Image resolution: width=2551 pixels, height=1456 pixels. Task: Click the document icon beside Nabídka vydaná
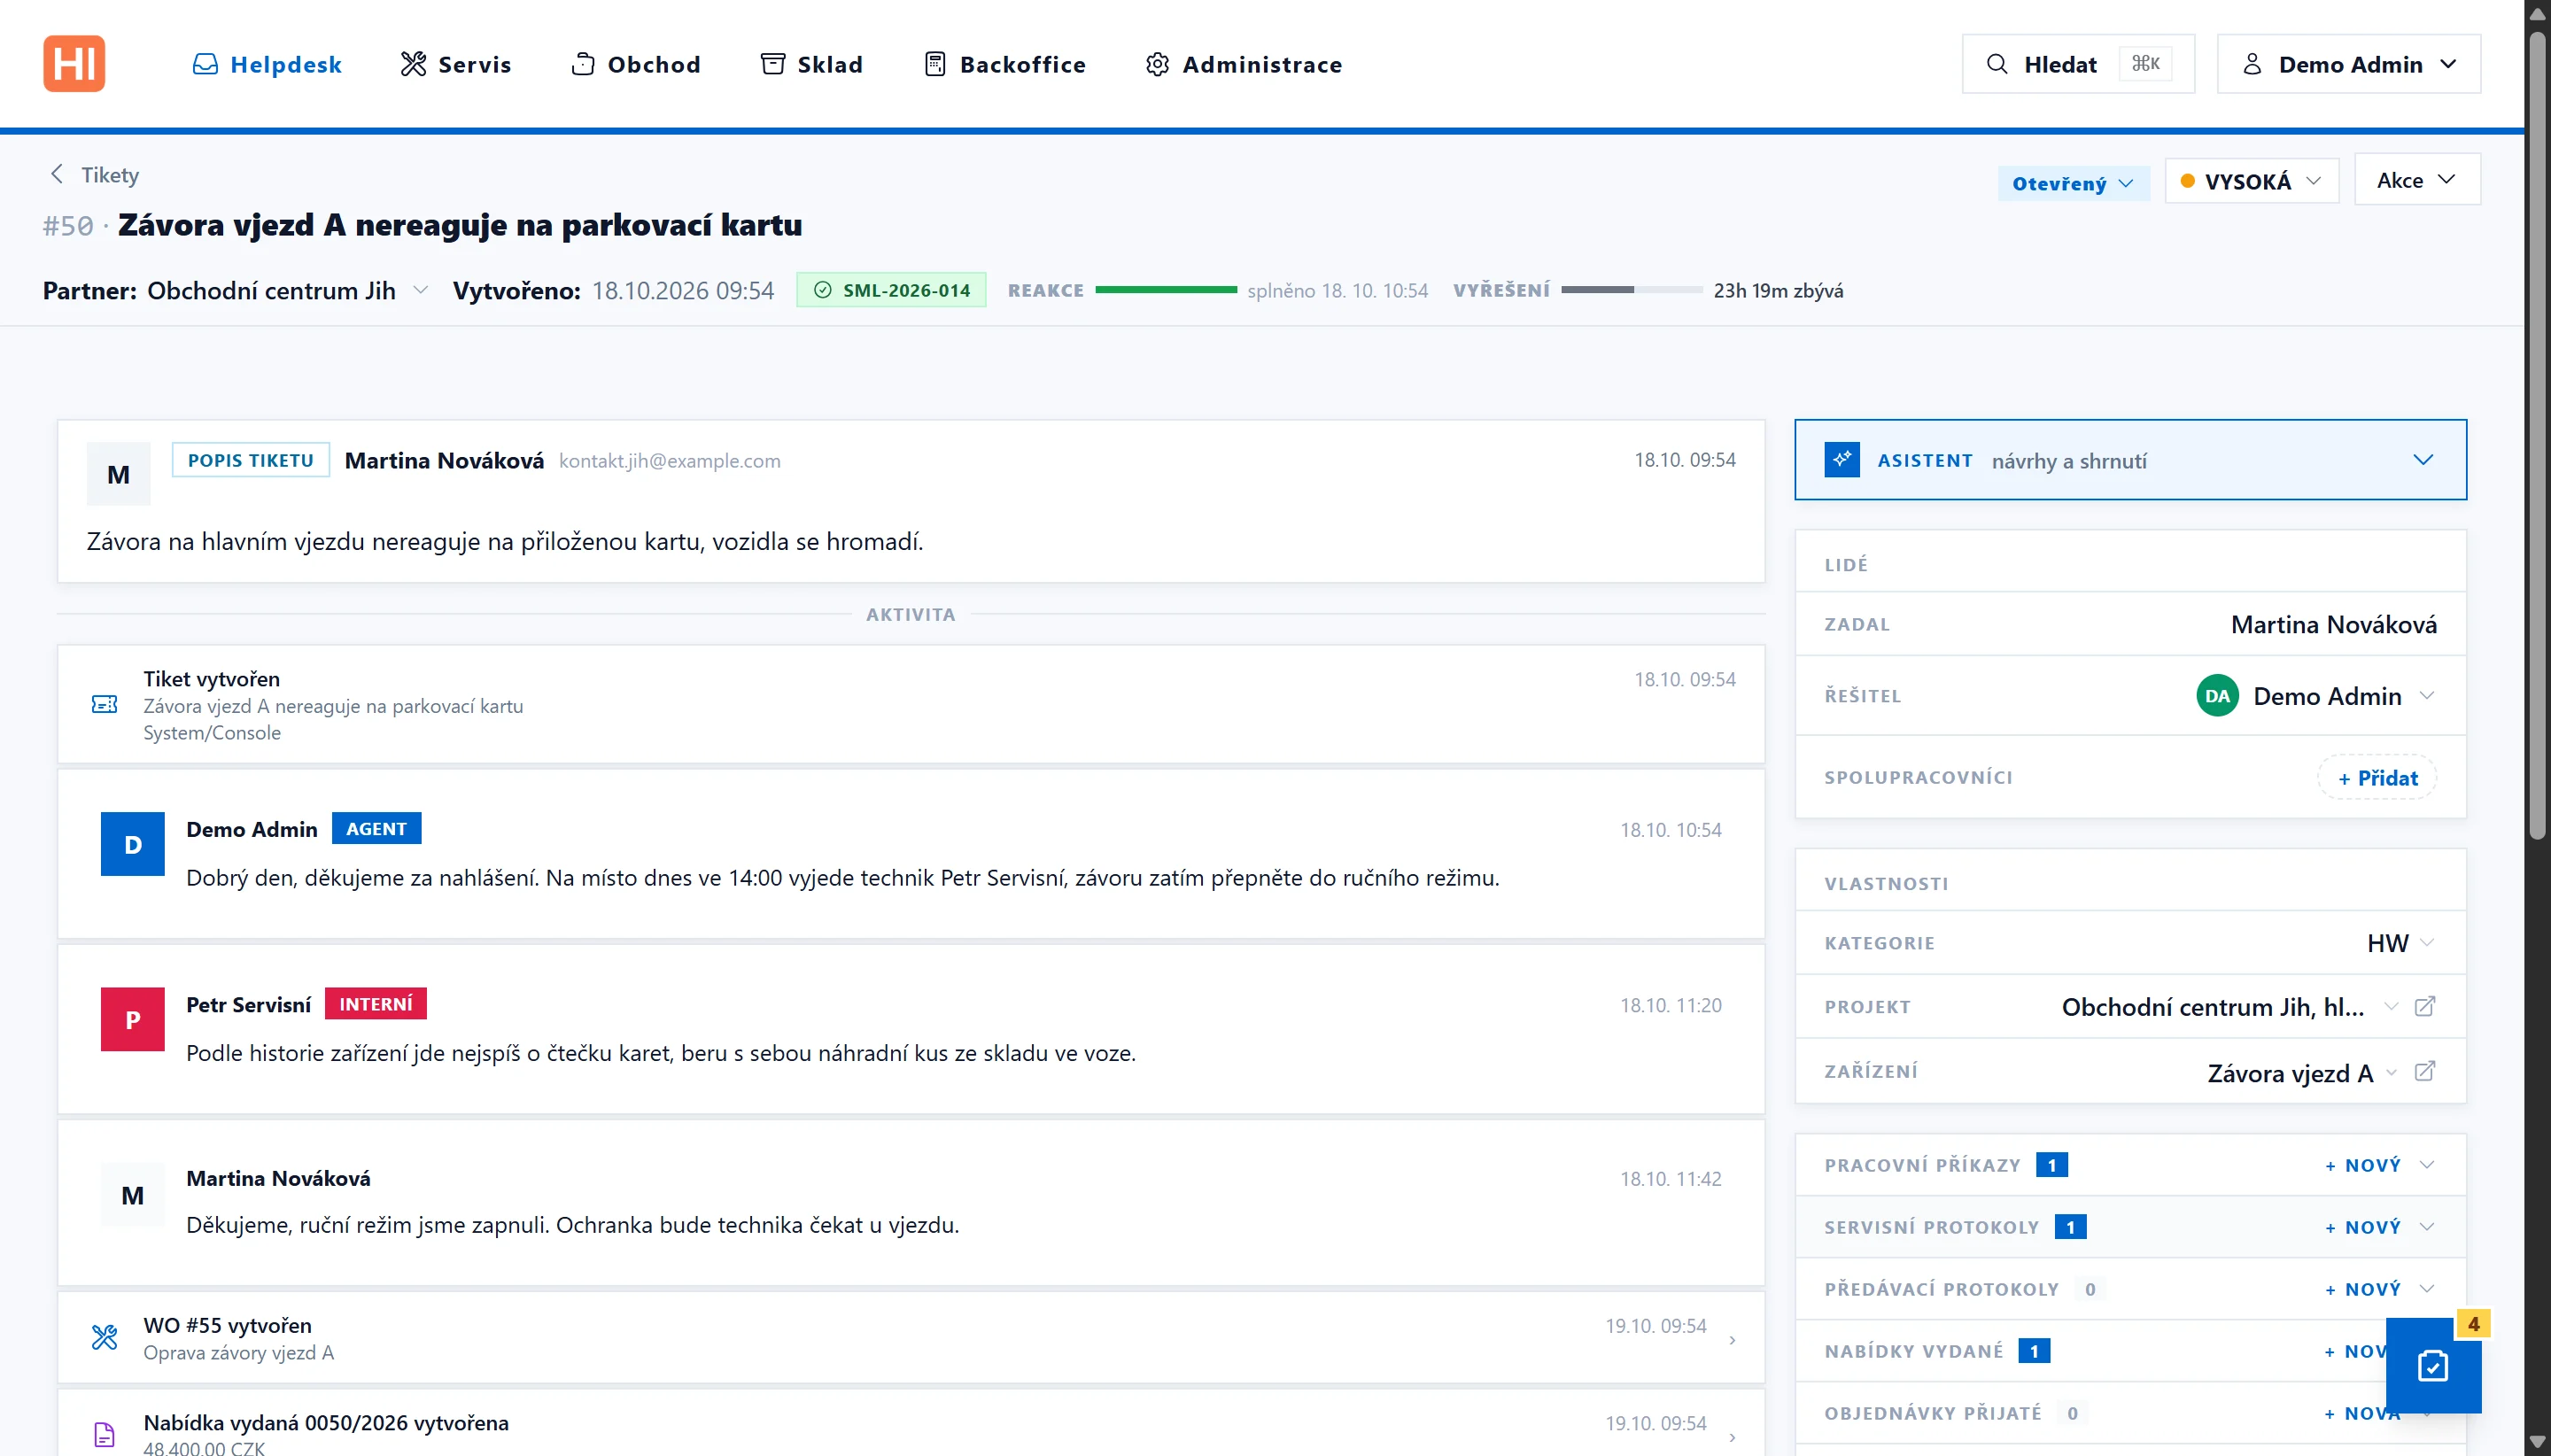[105, 1434]
